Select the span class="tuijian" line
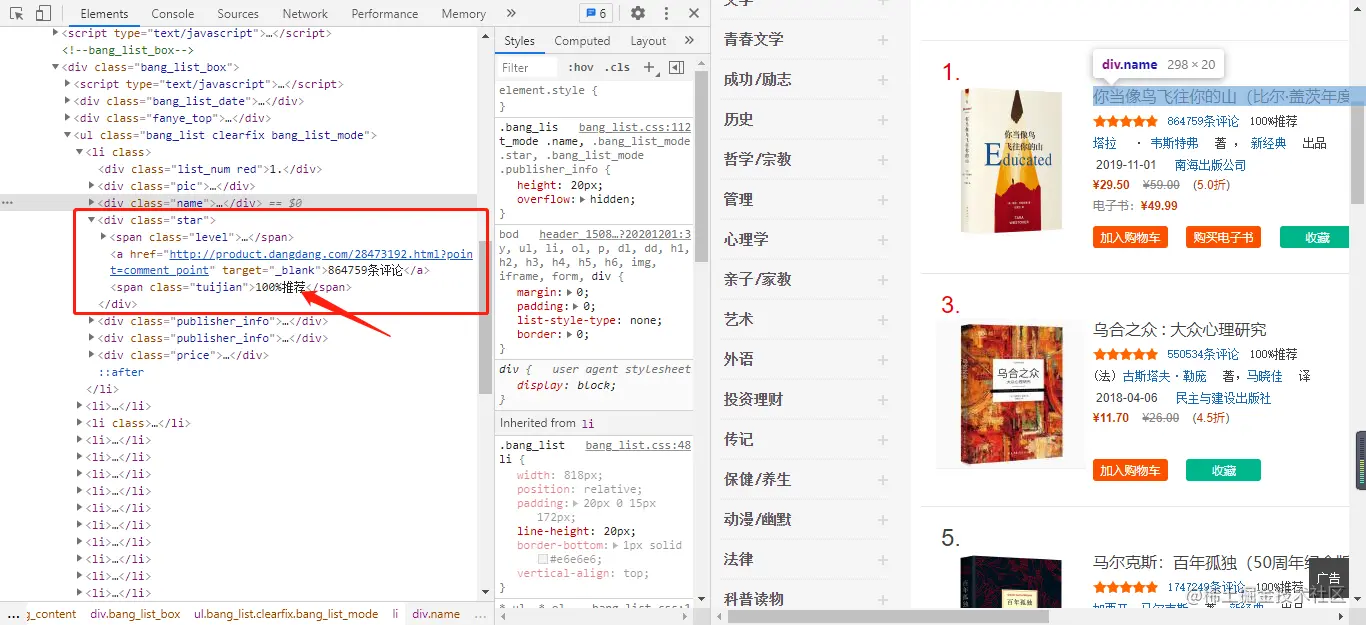This screenshot has width=1366, height=625. pyautogui.click(x=230, y=287)
